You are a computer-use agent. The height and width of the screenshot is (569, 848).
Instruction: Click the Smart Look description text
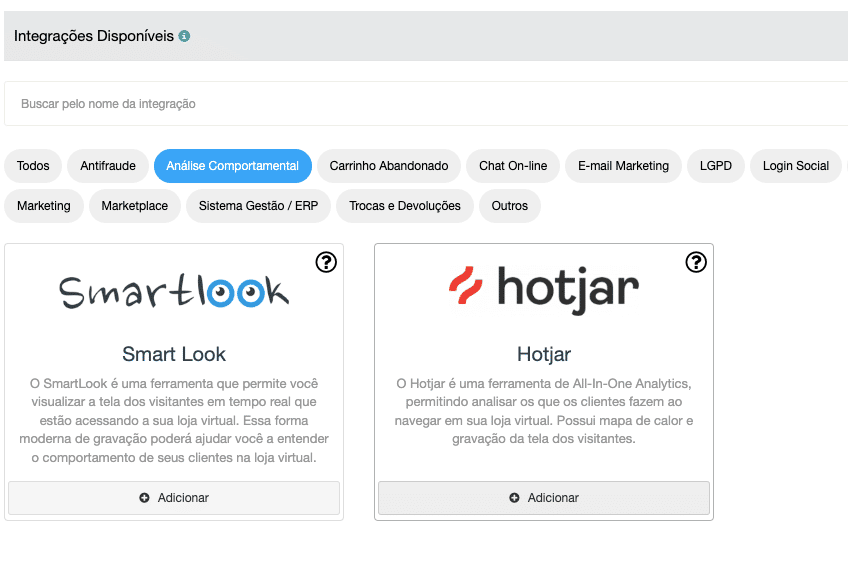pyautogui.click(x=174, y=420)
